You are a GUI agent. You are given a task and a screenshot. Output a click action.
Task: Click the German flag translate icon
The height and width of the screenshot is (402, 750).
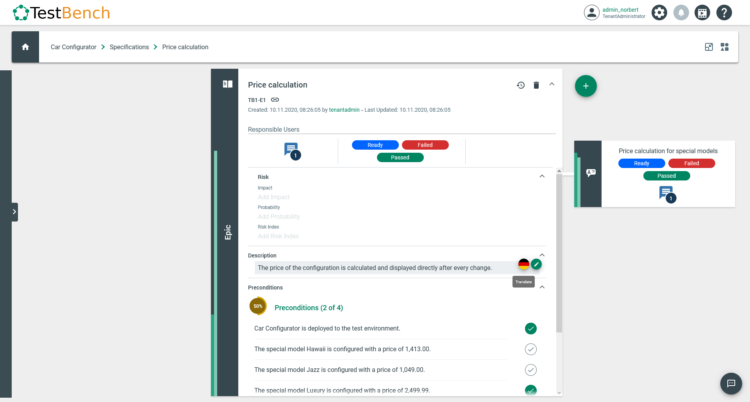pyautogui.click(x=523, y=264)
